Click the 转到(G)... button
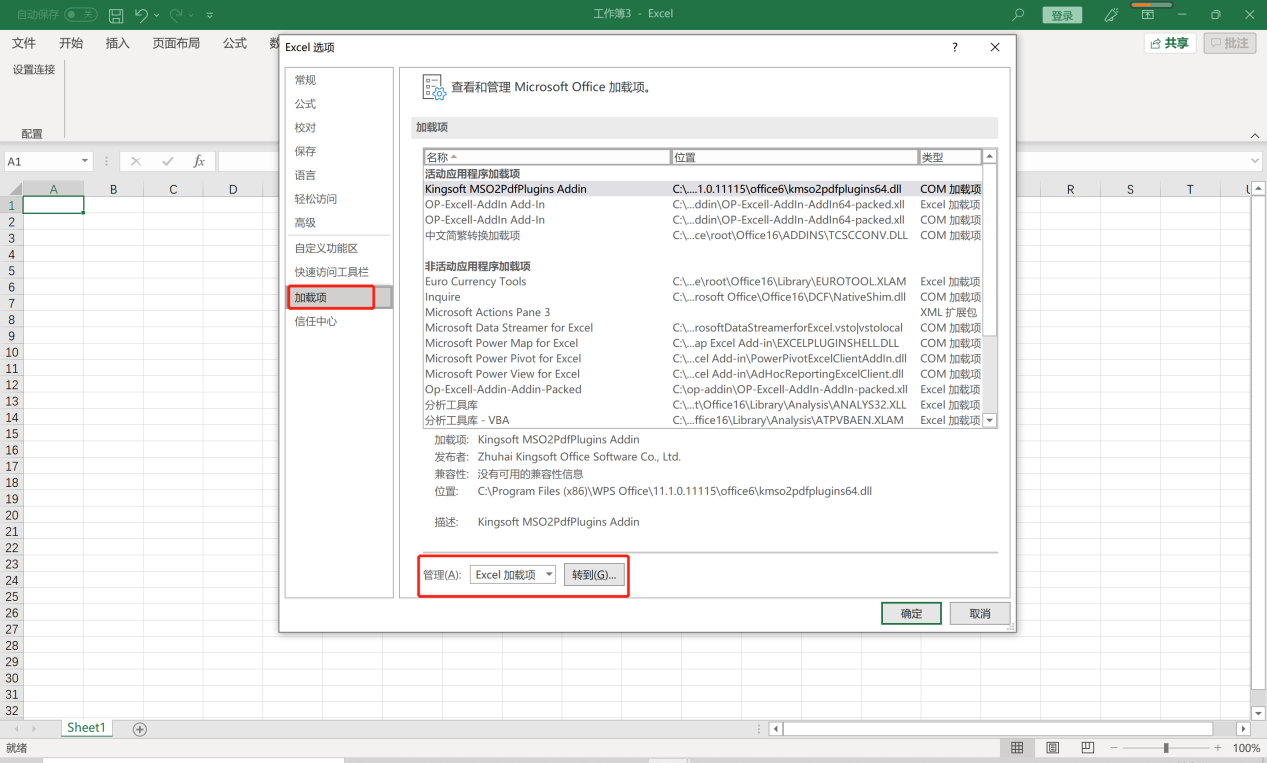1267x763 pixels. [x=594, y=575]
